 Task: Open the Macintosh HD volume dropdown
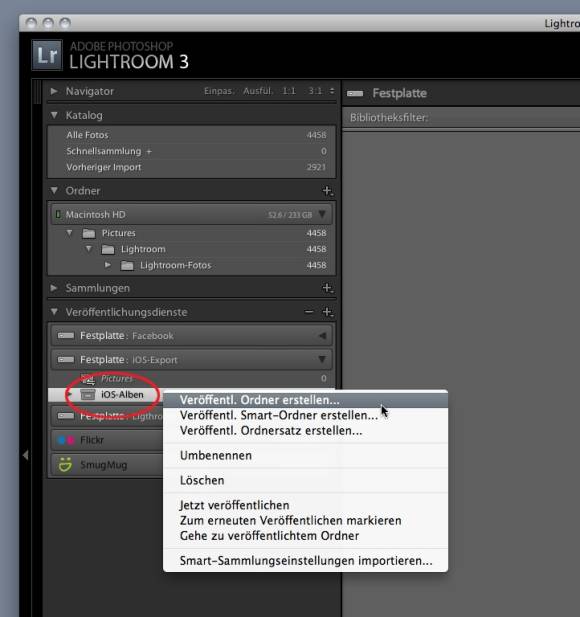pos(322,214)
